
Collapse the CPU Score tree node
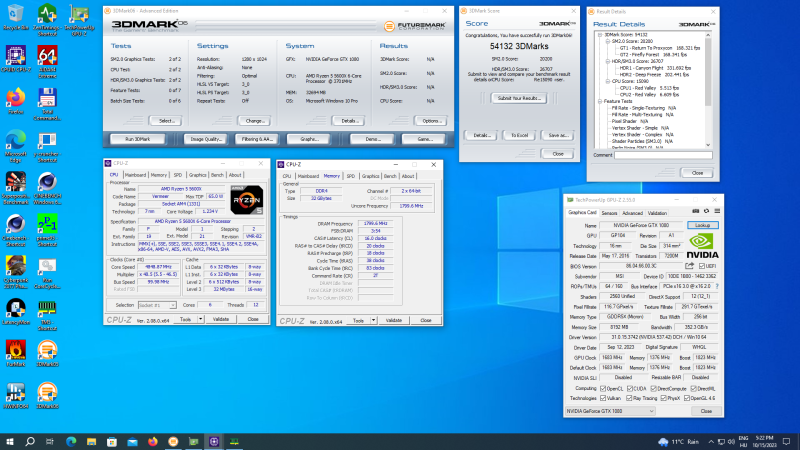point(608,81)
